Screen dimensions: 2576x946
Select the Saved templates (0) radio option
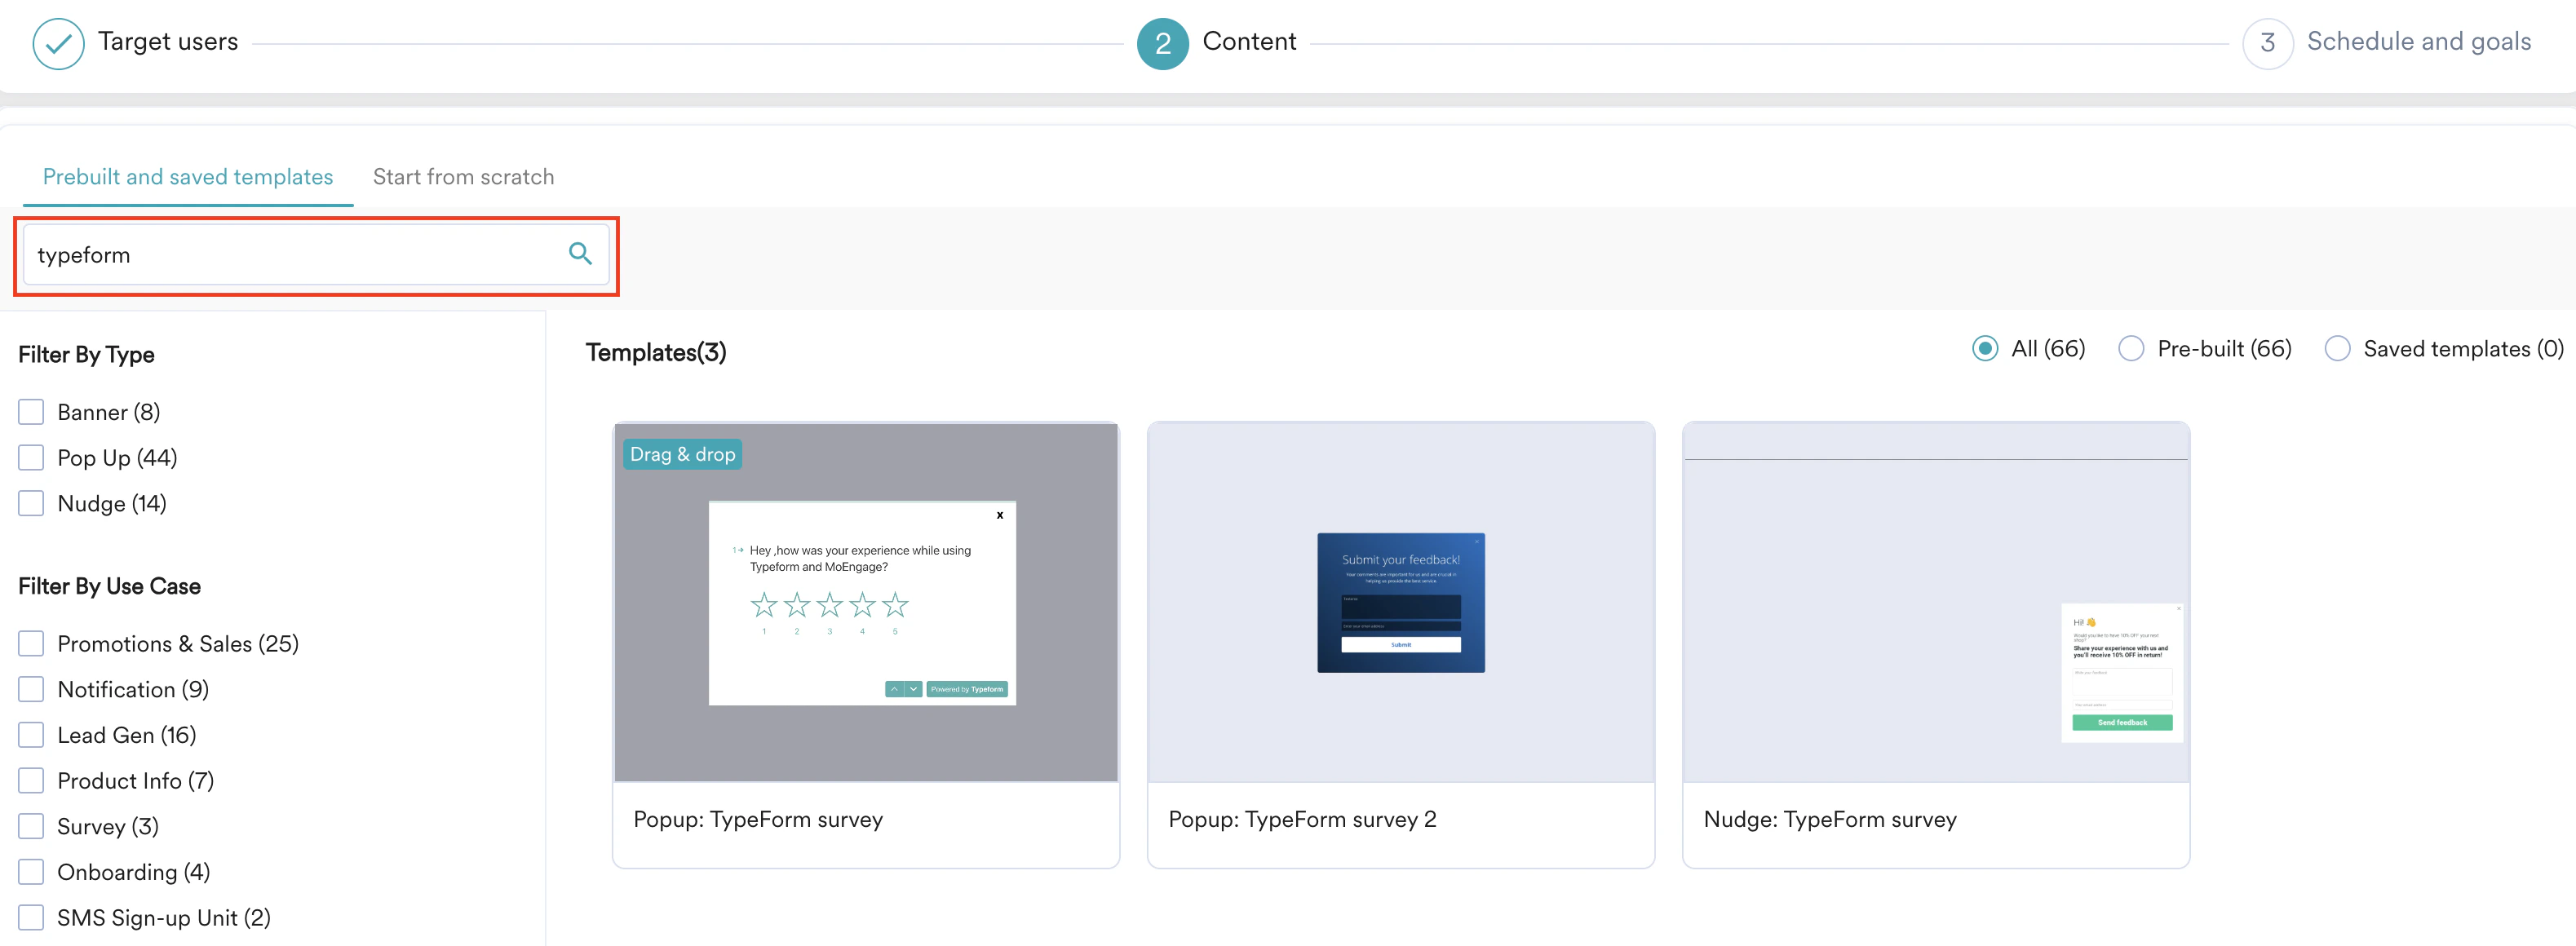tap(2336, 349)
